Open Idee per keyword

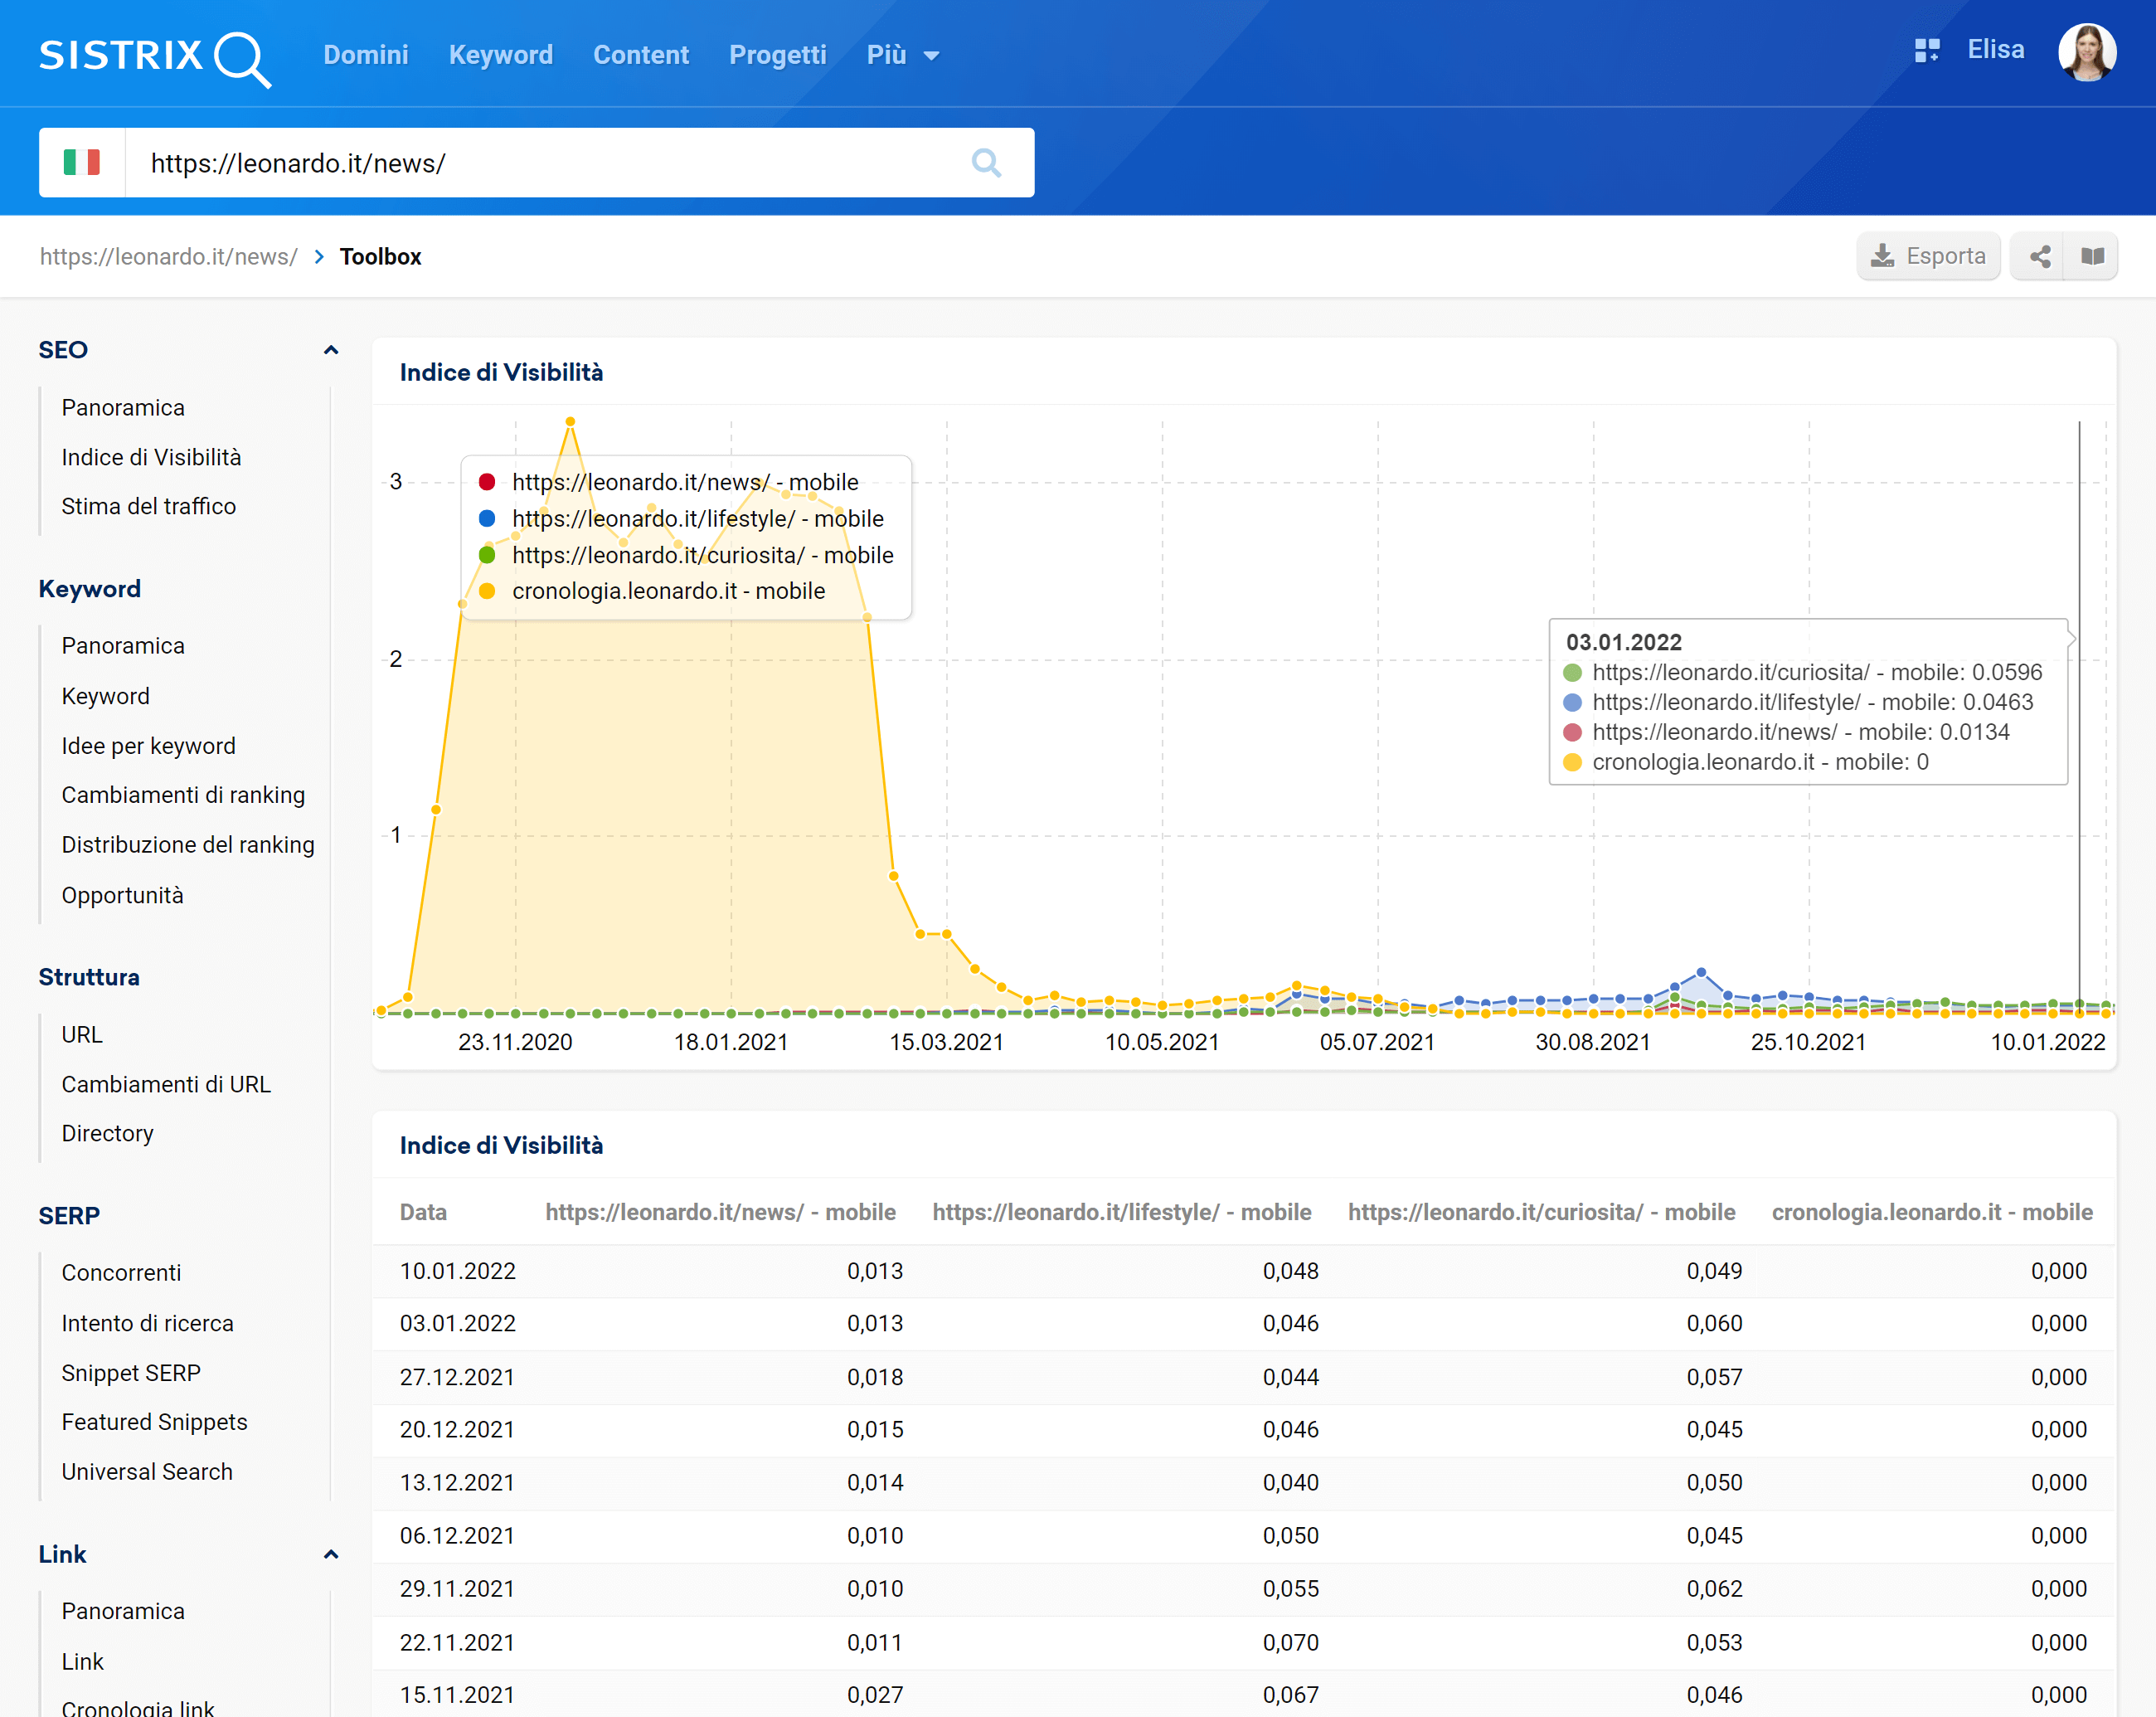[x=148, y=746]
